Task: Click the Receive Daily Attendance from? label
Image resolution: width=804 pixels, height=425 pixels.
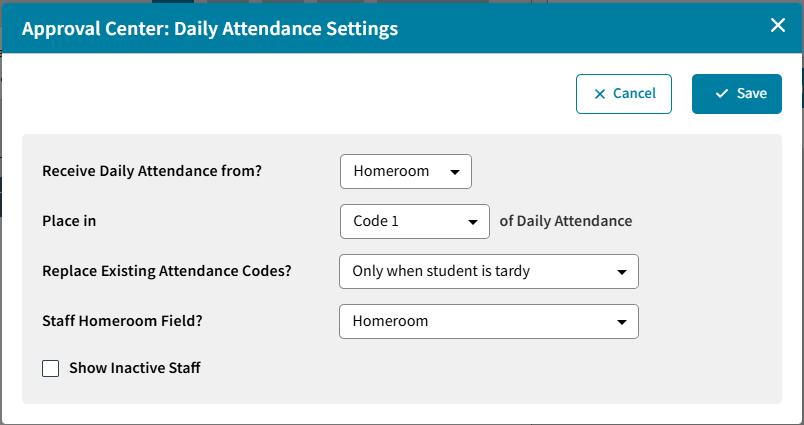Action: 152,171
